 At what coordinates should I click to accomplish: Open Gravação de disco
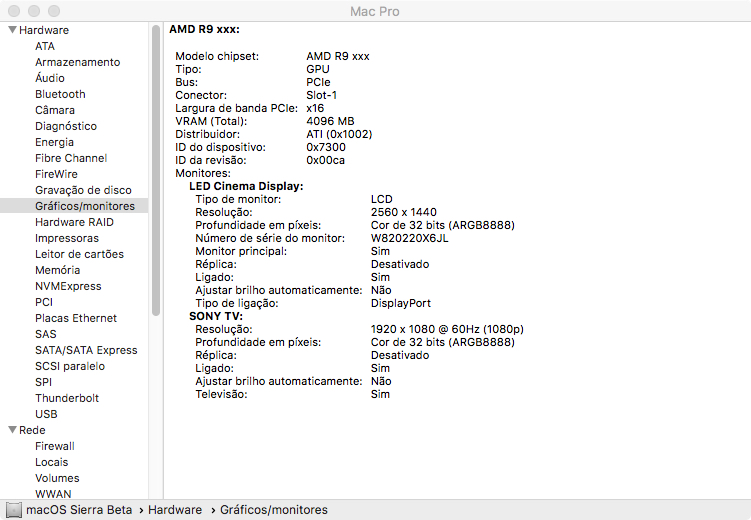83,190
